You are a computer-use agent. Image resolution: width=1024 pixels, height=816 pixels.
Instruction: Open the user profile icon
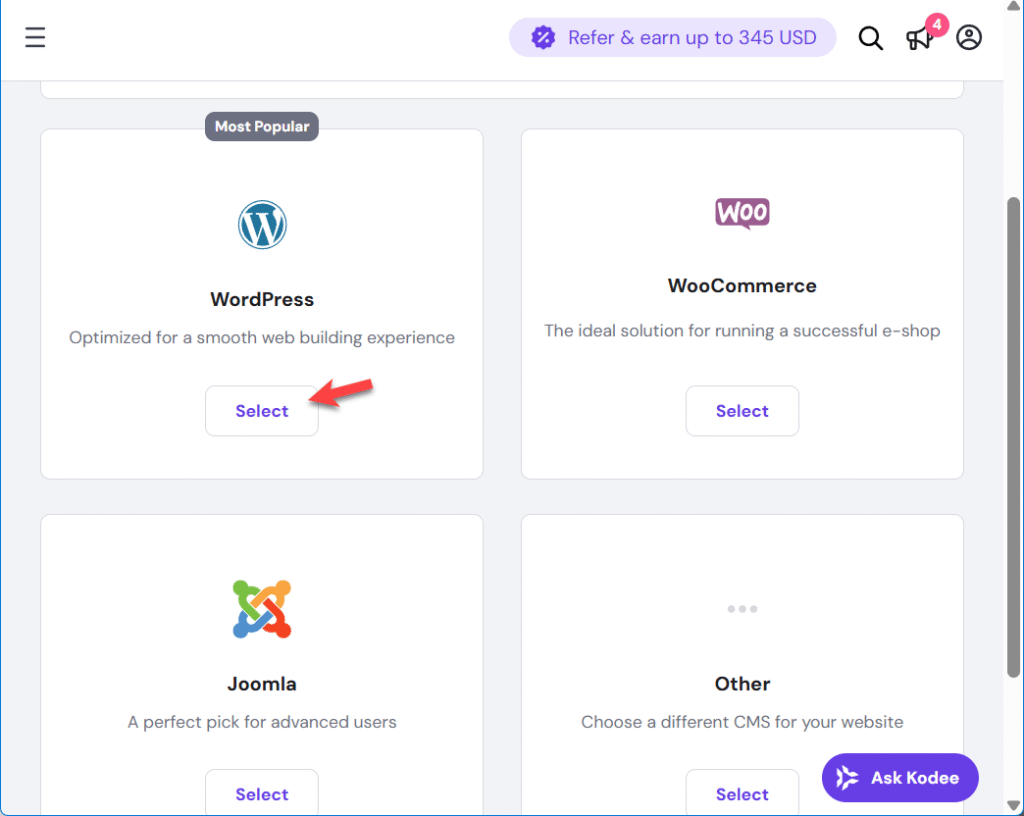pyautogui.click(x=969, y=38)
